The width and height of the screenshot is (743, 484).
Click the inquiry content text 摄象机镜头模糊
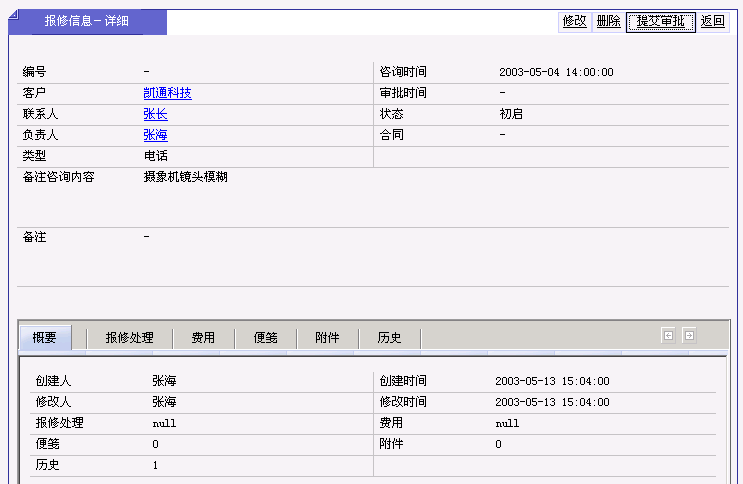click(x=186, y=177)
